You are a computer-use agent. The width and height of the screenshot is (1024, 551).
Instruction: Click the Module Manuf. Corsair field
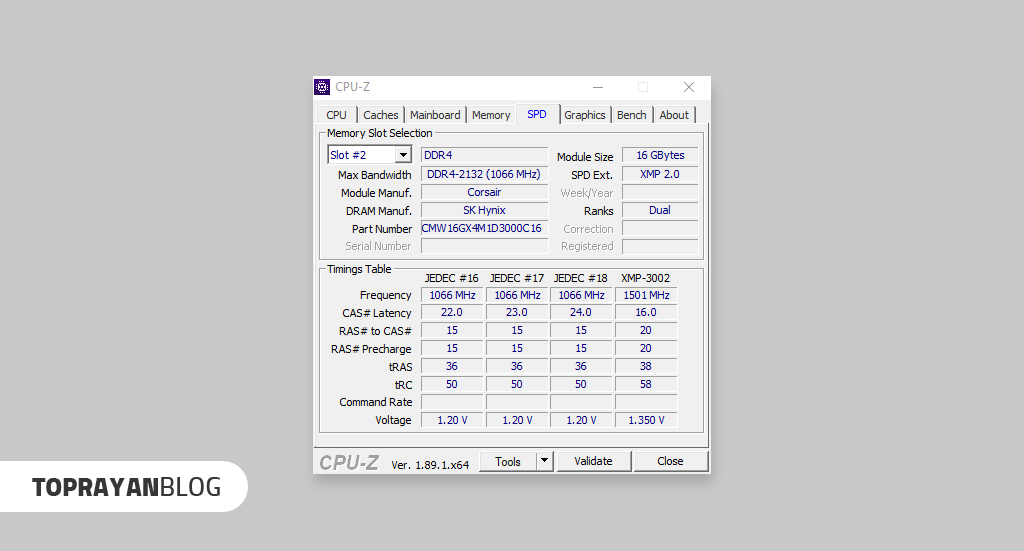click(484, 192)
